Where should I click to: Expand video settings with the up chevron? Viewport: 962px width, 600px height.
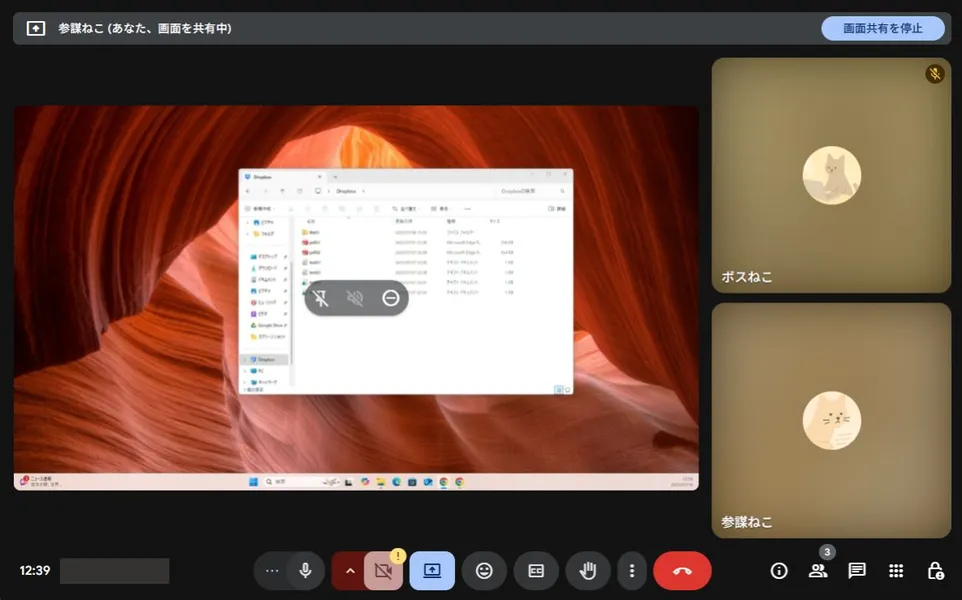pos(350,571)
